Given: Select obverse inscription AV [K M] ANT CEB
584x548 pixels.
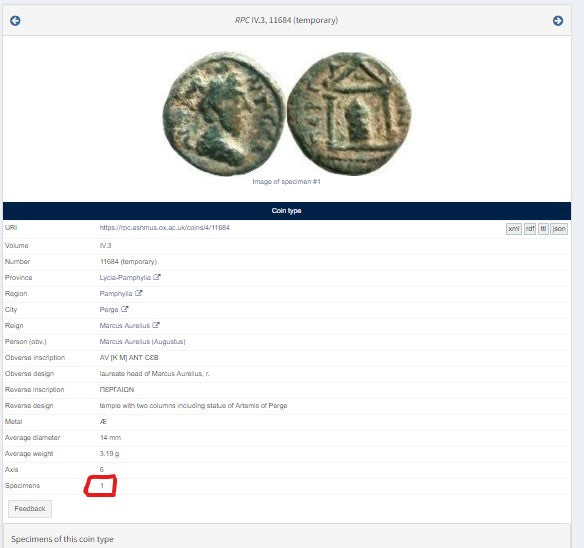Looking at the screenshot, I should [x=129, y=358].
